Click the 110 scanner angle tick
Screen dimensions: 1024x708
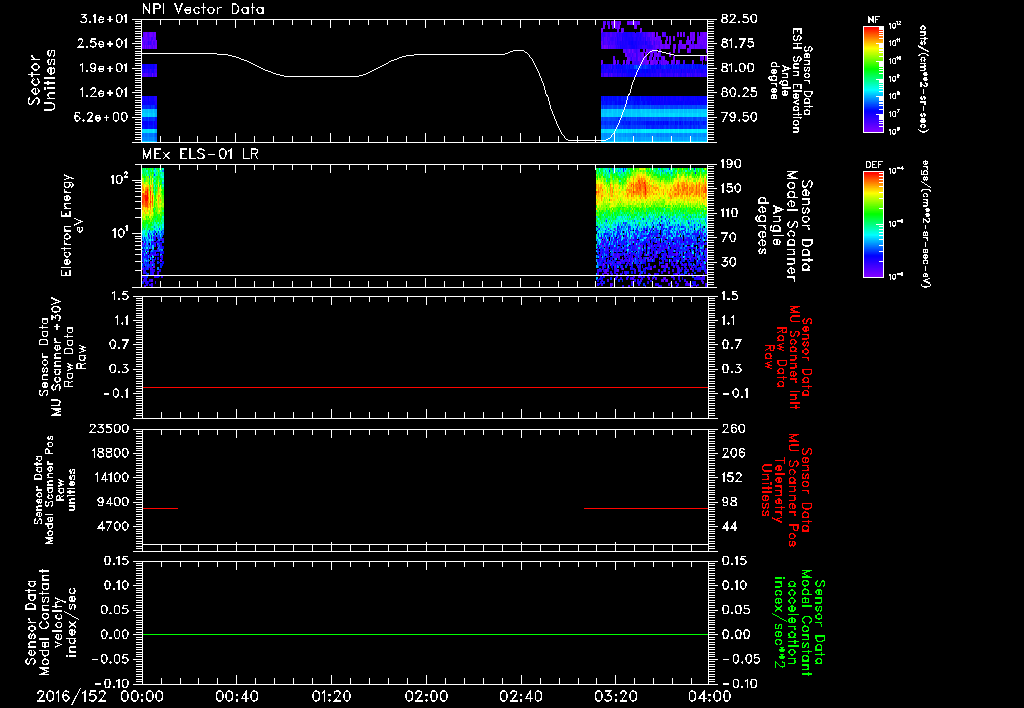pyautogui.click(x=732, y=213)
